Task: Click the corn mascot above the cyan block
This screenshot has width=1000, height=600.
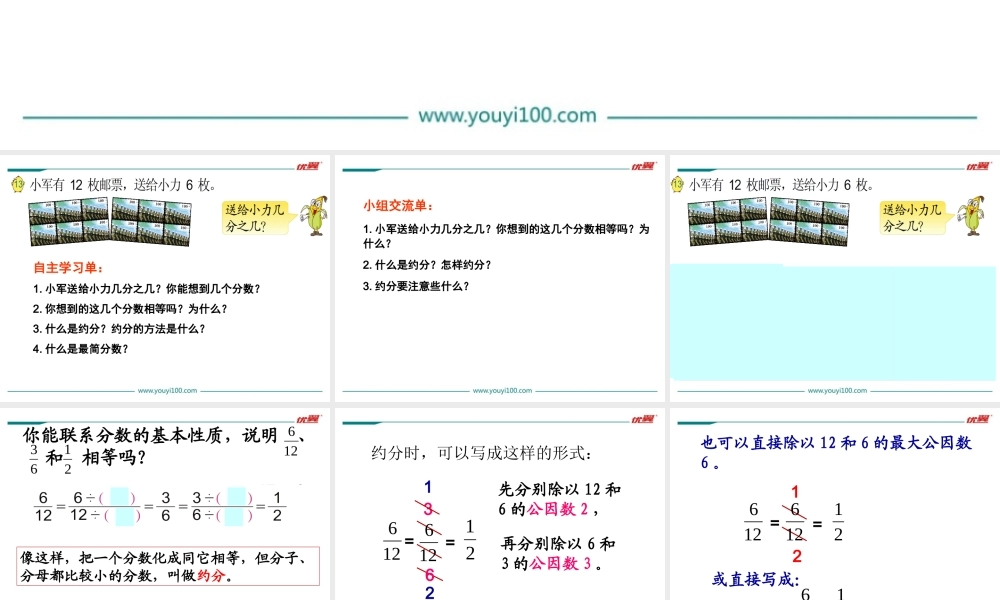Action: click(971, 216)
